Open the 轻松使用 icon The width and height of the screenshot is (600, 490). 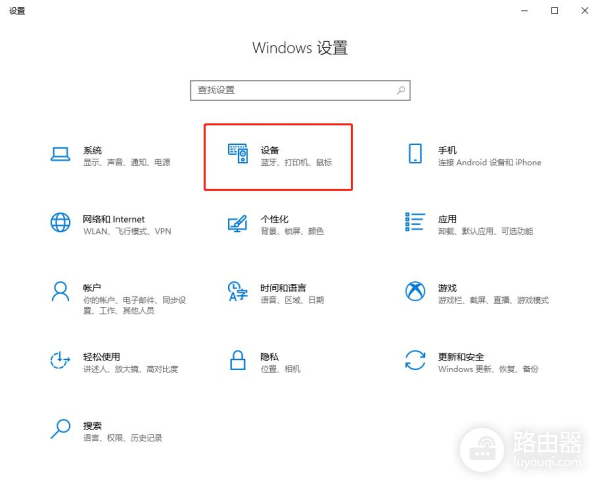60,360
